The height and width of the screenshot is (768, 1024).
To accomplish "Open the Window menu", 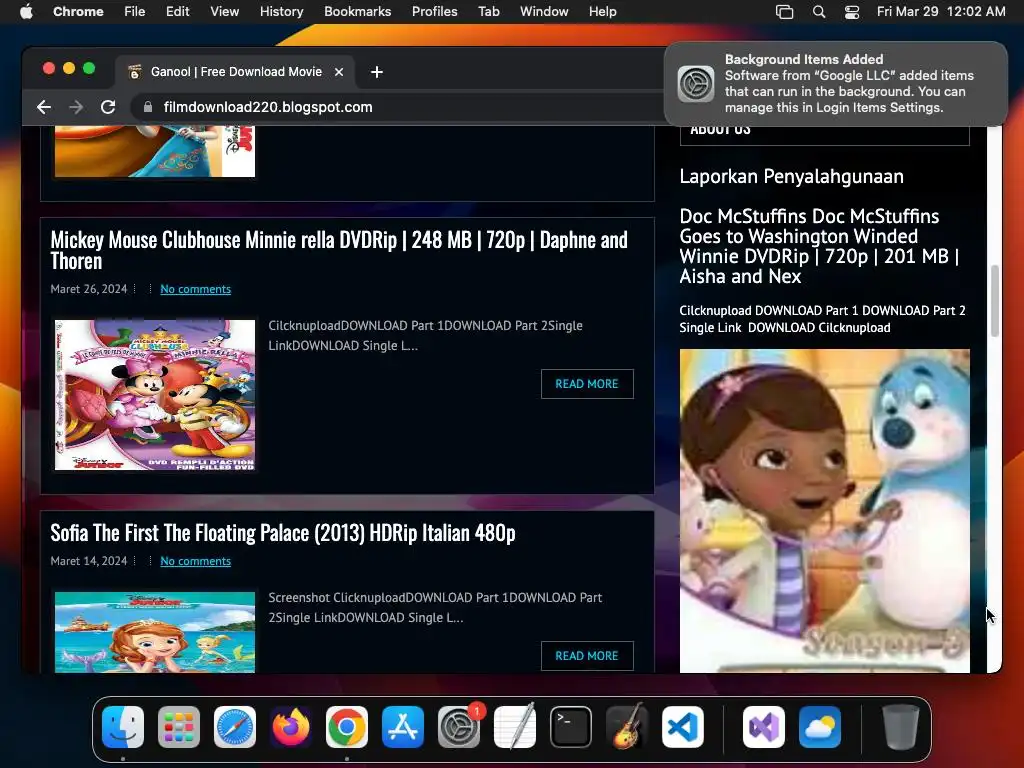I will pos(544,11).
